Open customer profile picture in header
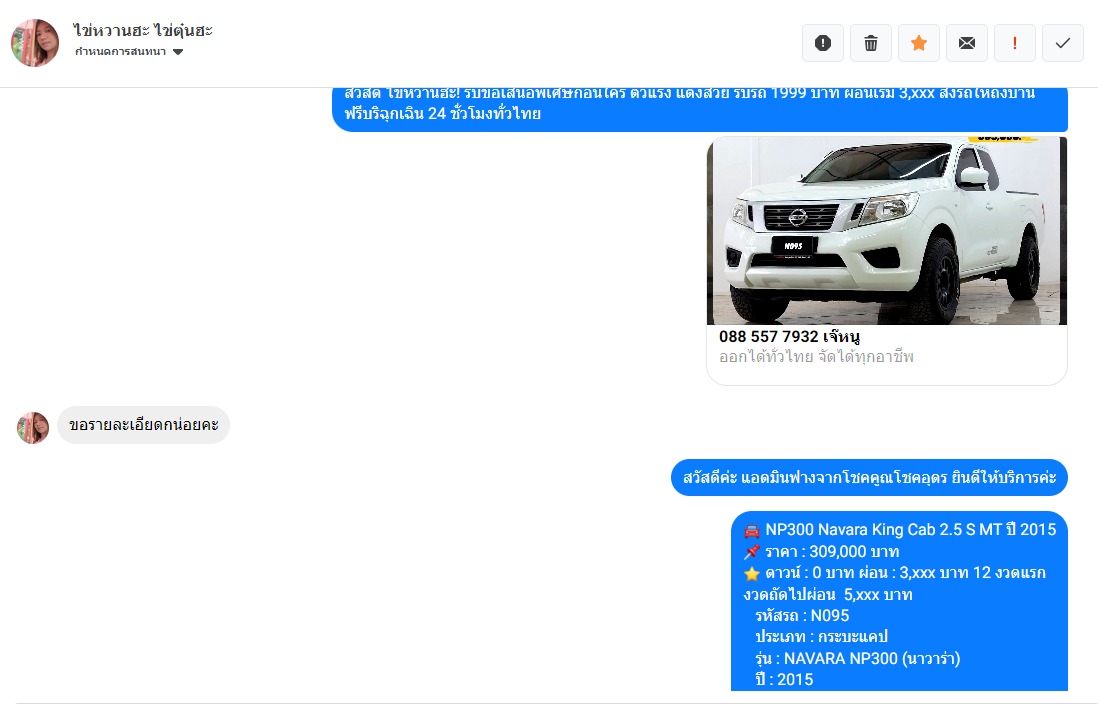 click(35, 43)
